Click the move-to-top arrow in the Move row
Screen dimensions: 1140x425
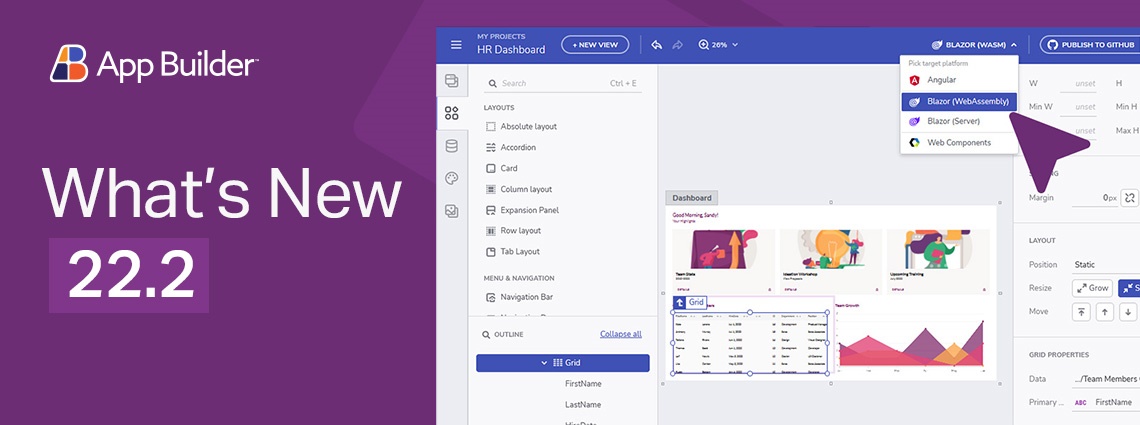click(x=1082, y=312)
